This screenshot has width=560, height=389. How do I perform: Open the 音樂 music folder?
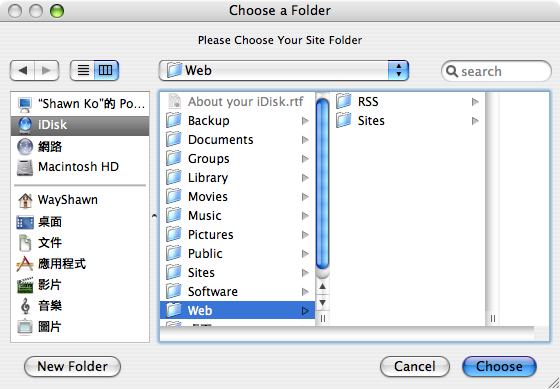coord(80,306)
